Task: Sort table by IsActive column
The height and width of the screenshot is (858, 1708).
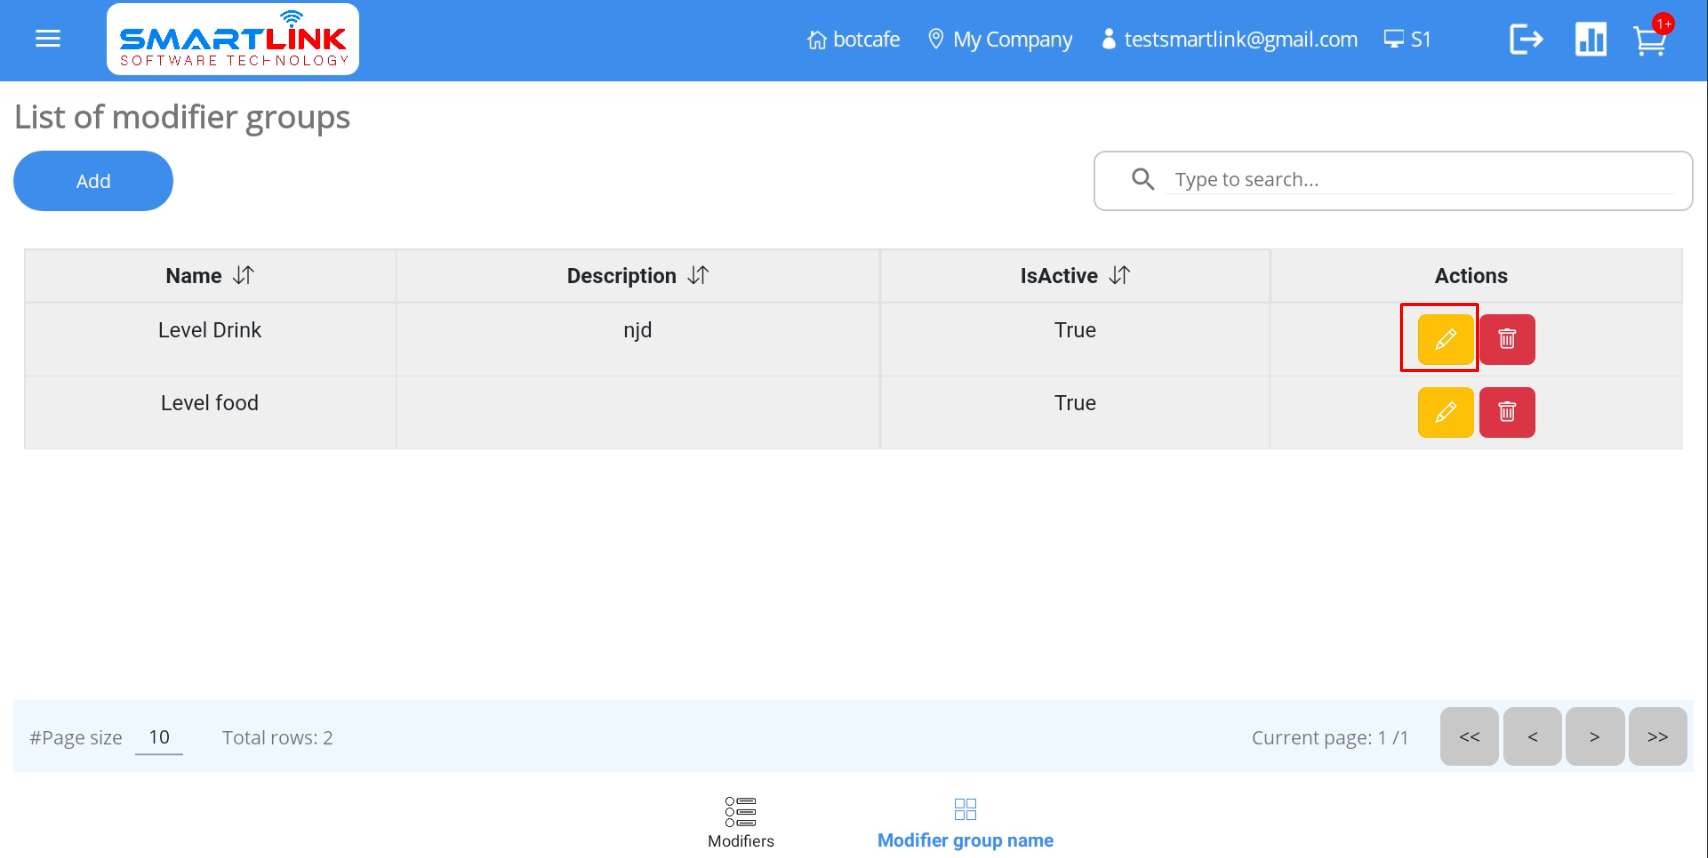Action: click(x=1119, y=275)
